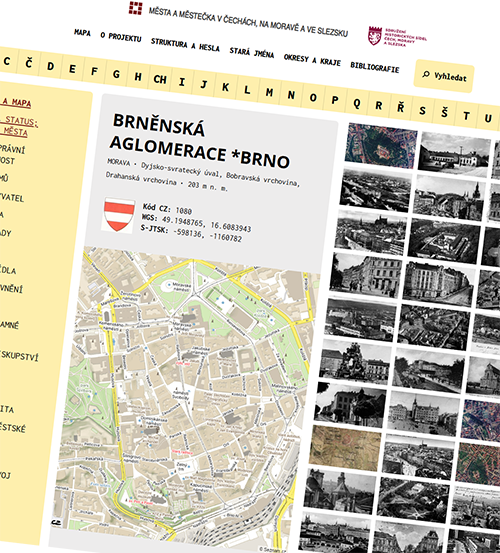Open the O PROJEKTU page
Screen dimensions: 500x553
[121, 37]
